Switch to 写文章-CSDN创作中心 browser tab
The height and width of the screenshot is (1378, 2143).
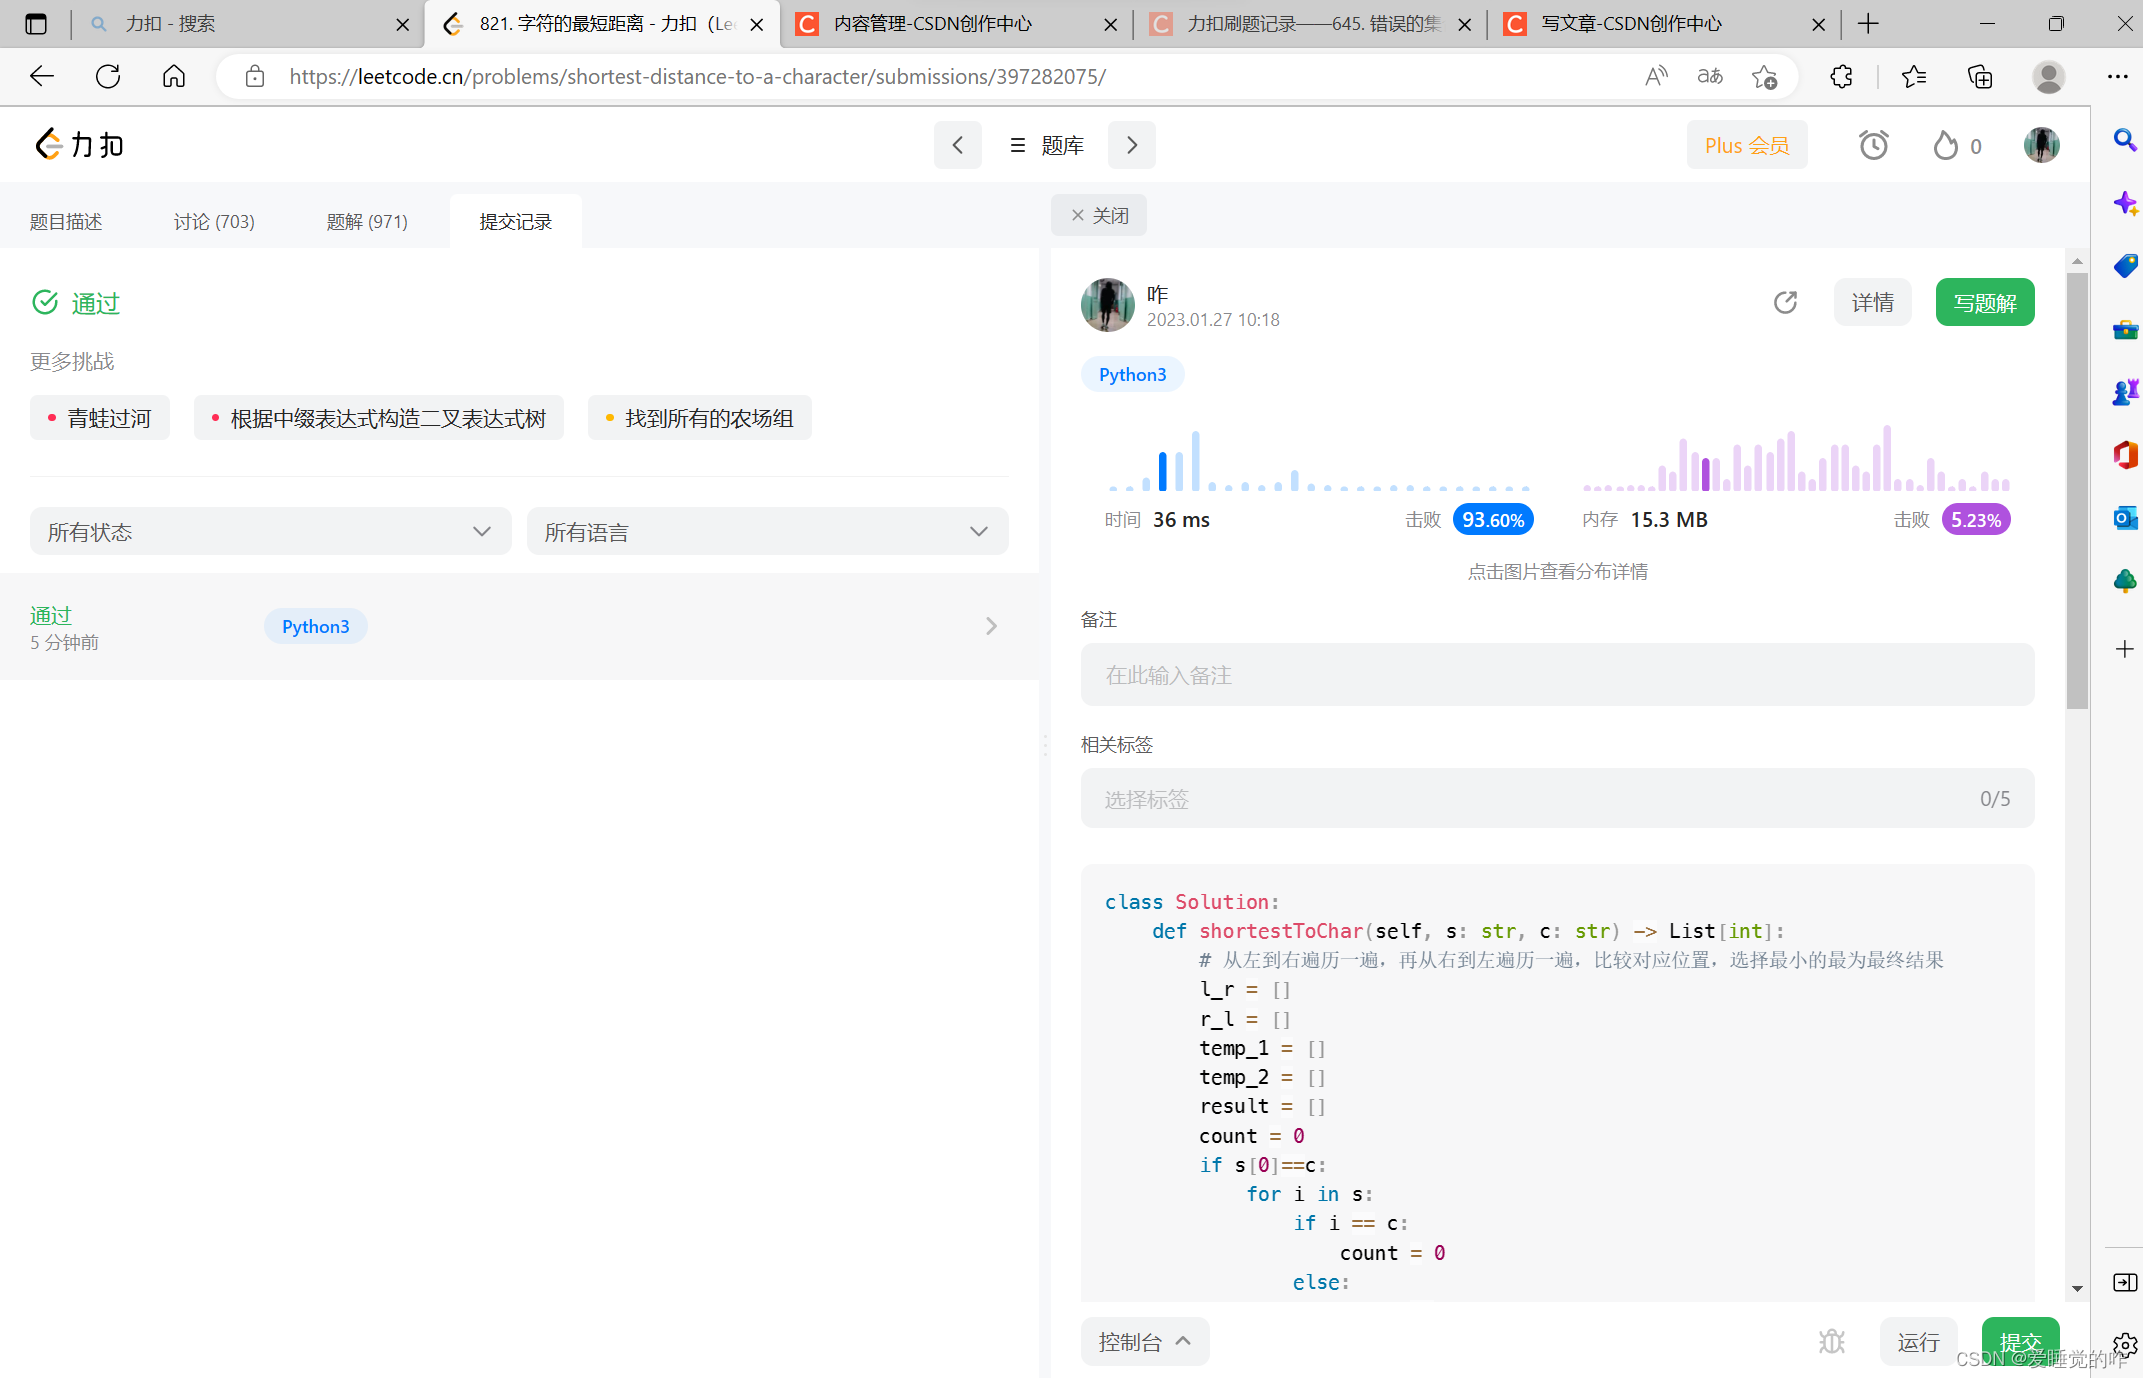click(x=1663, y=24)
